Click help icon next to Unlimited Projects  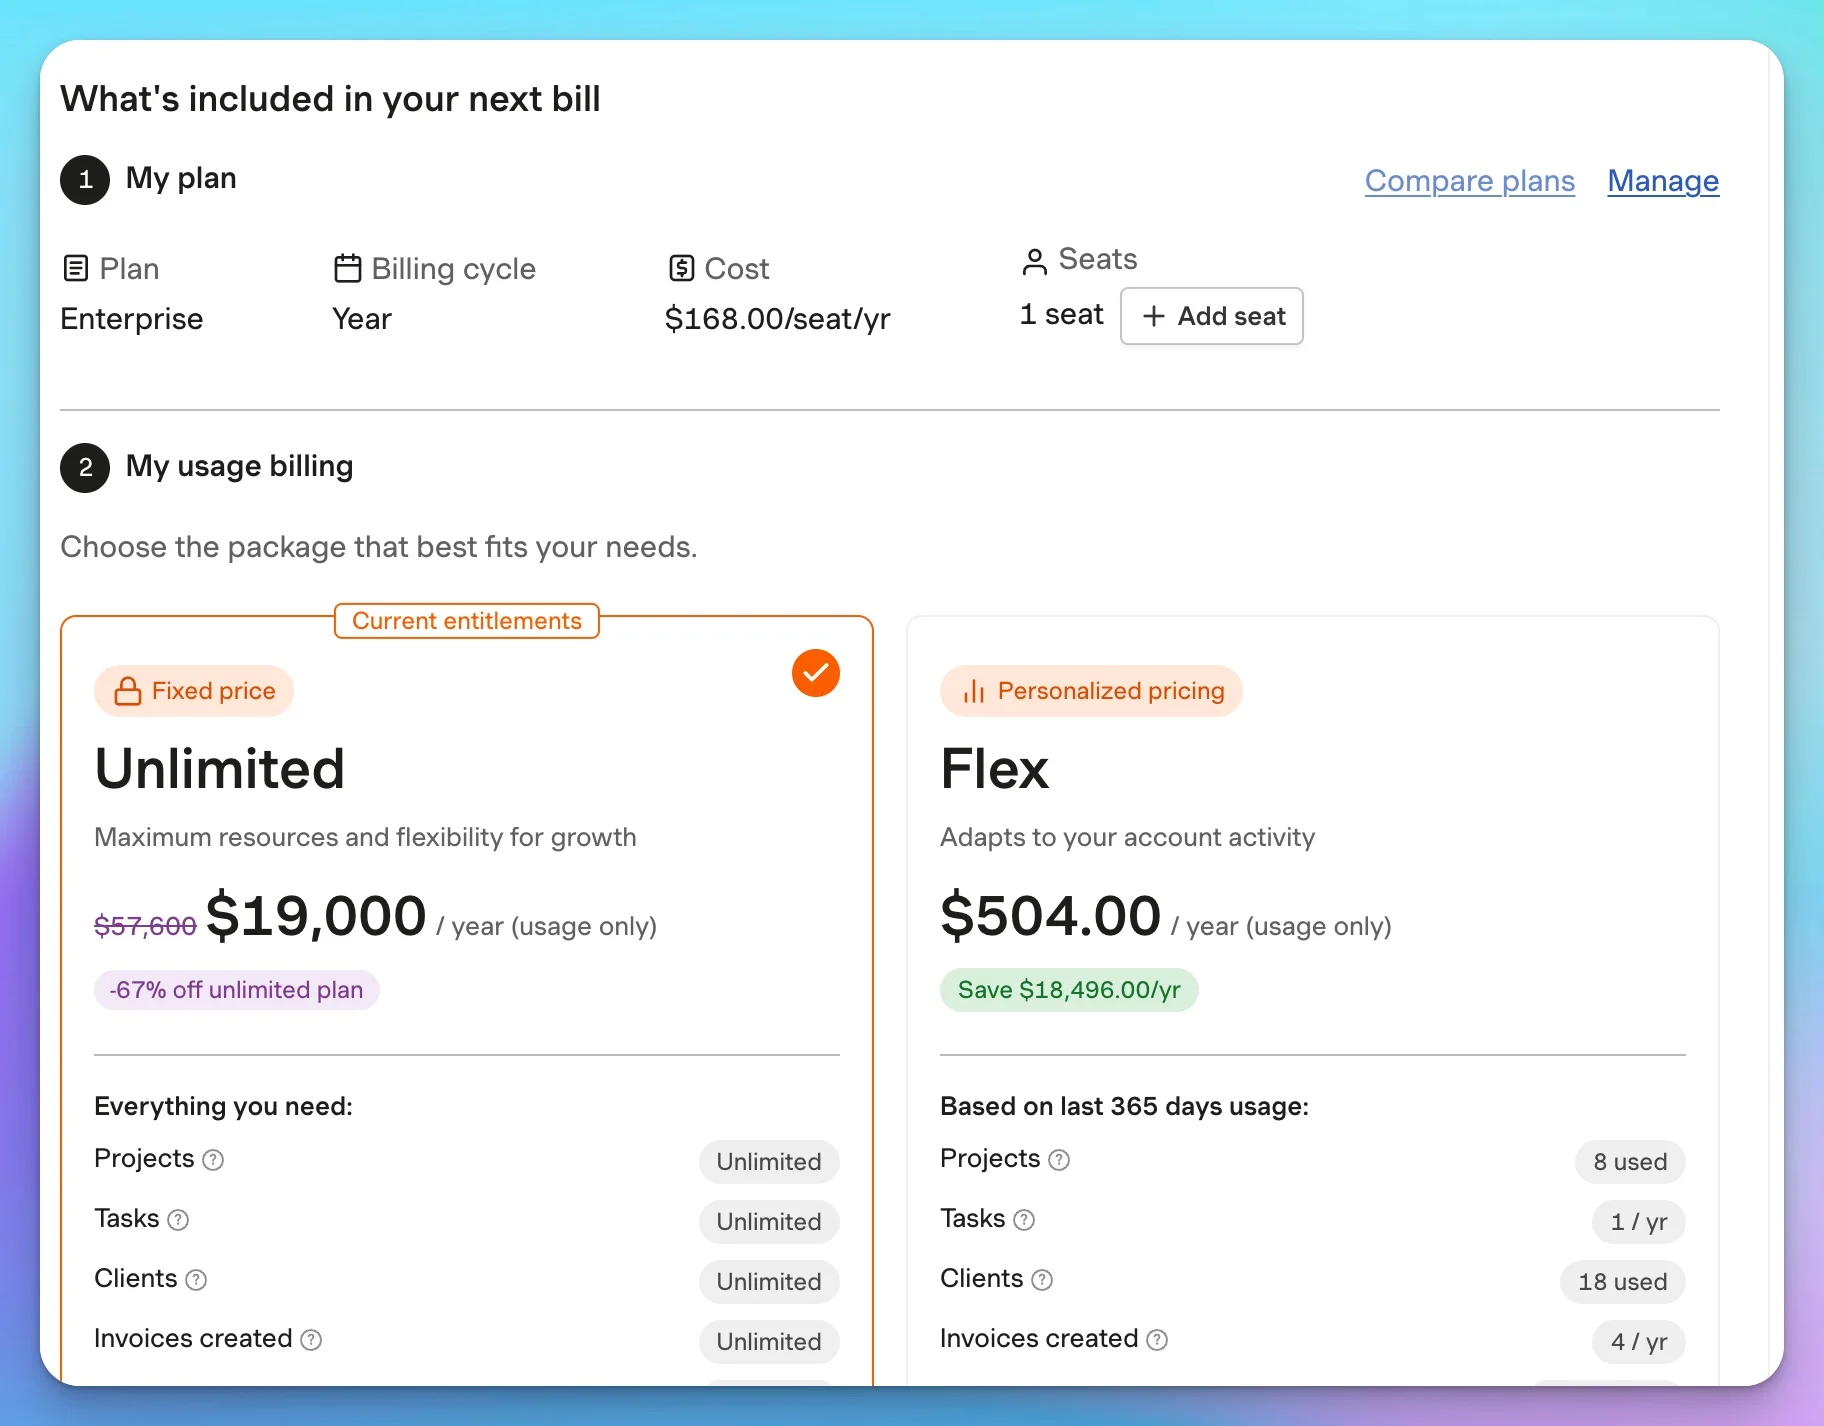[213, 1160]
